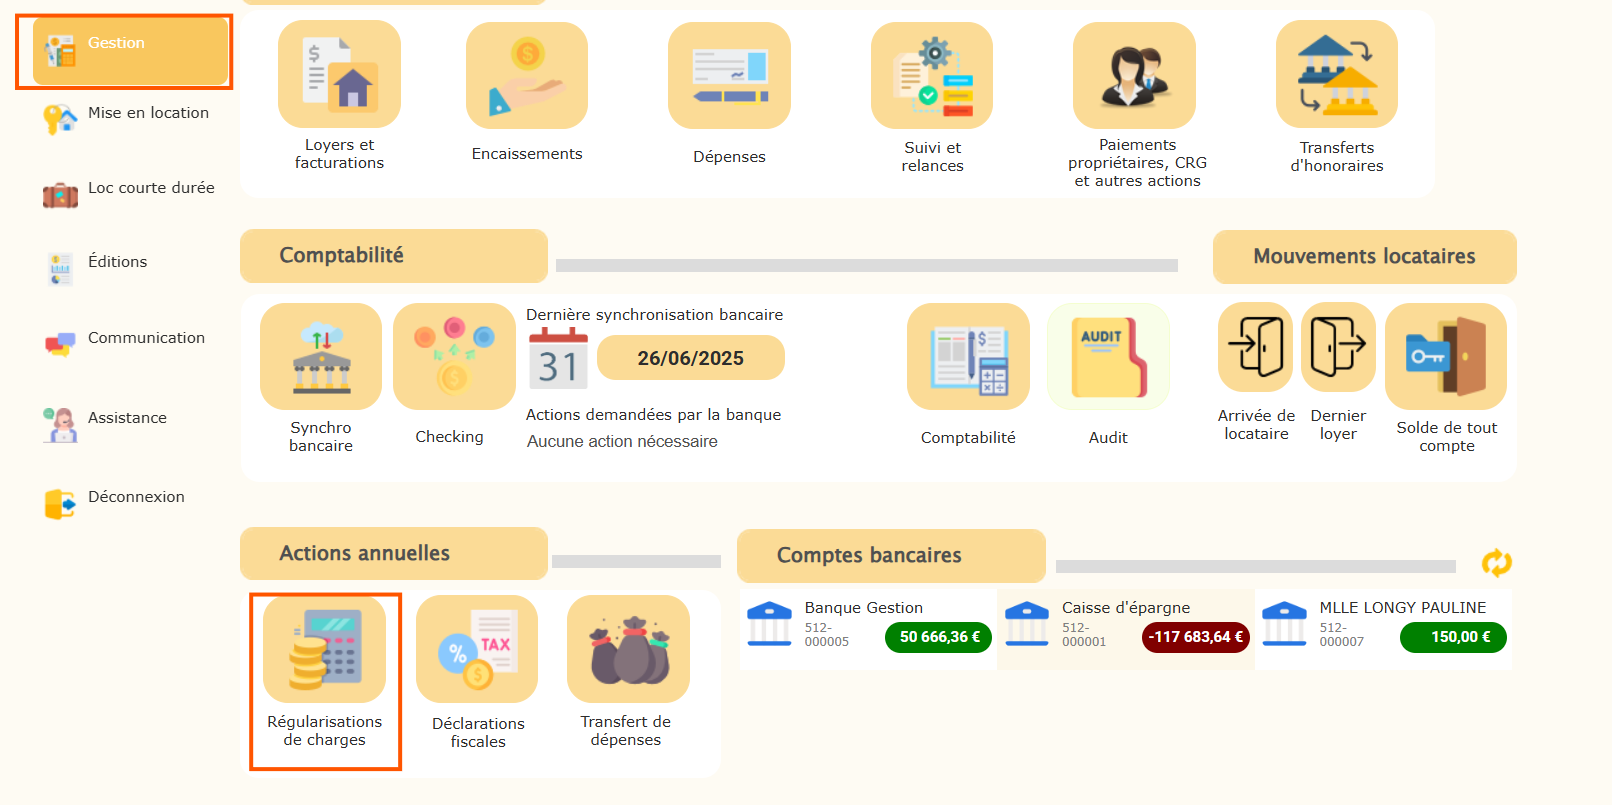Viewport: 1612px width, 805px height.
Task: Open Encaissements hand with coin icon
Action: tap(527, 76)
